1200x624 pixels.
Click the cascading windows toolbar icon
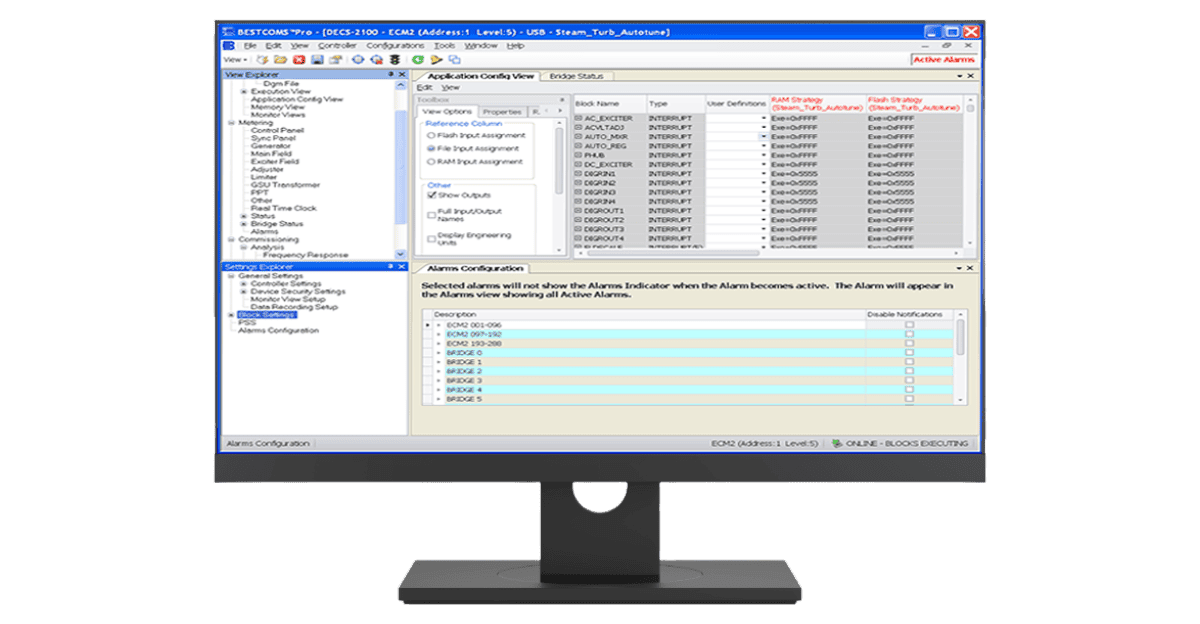[454, 60]
